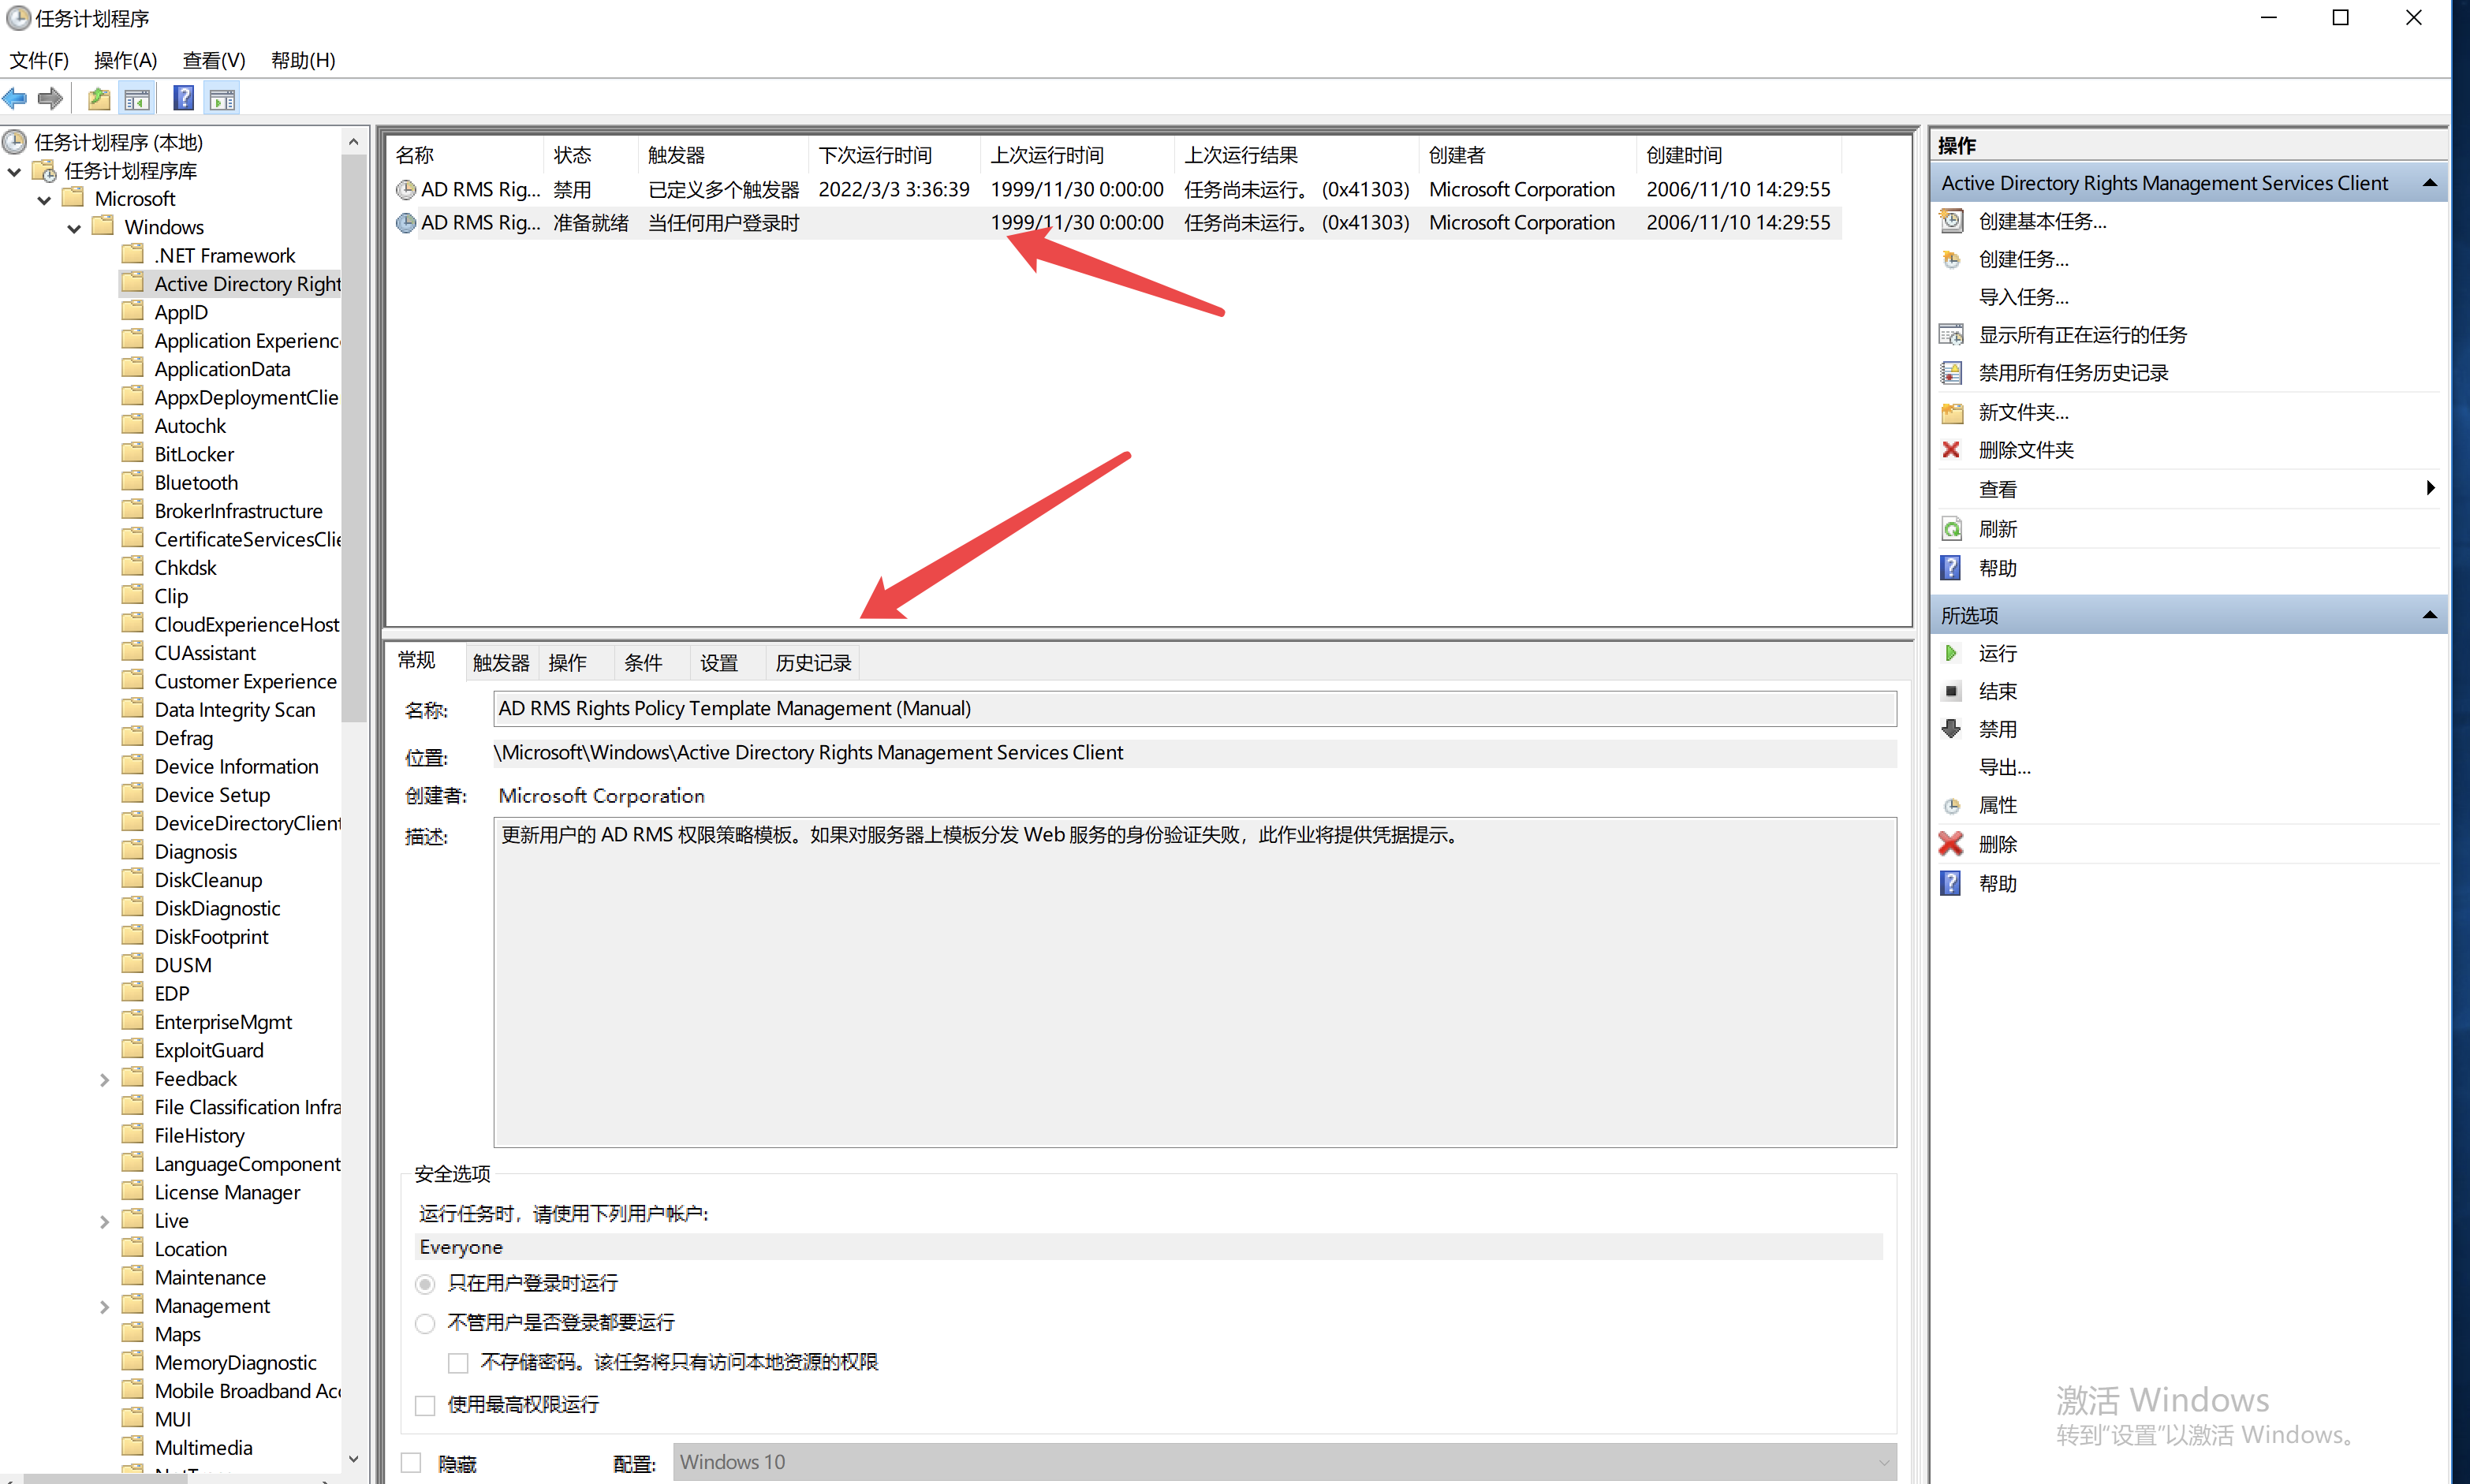Switch to the 触发器 tab

[500, 662]
